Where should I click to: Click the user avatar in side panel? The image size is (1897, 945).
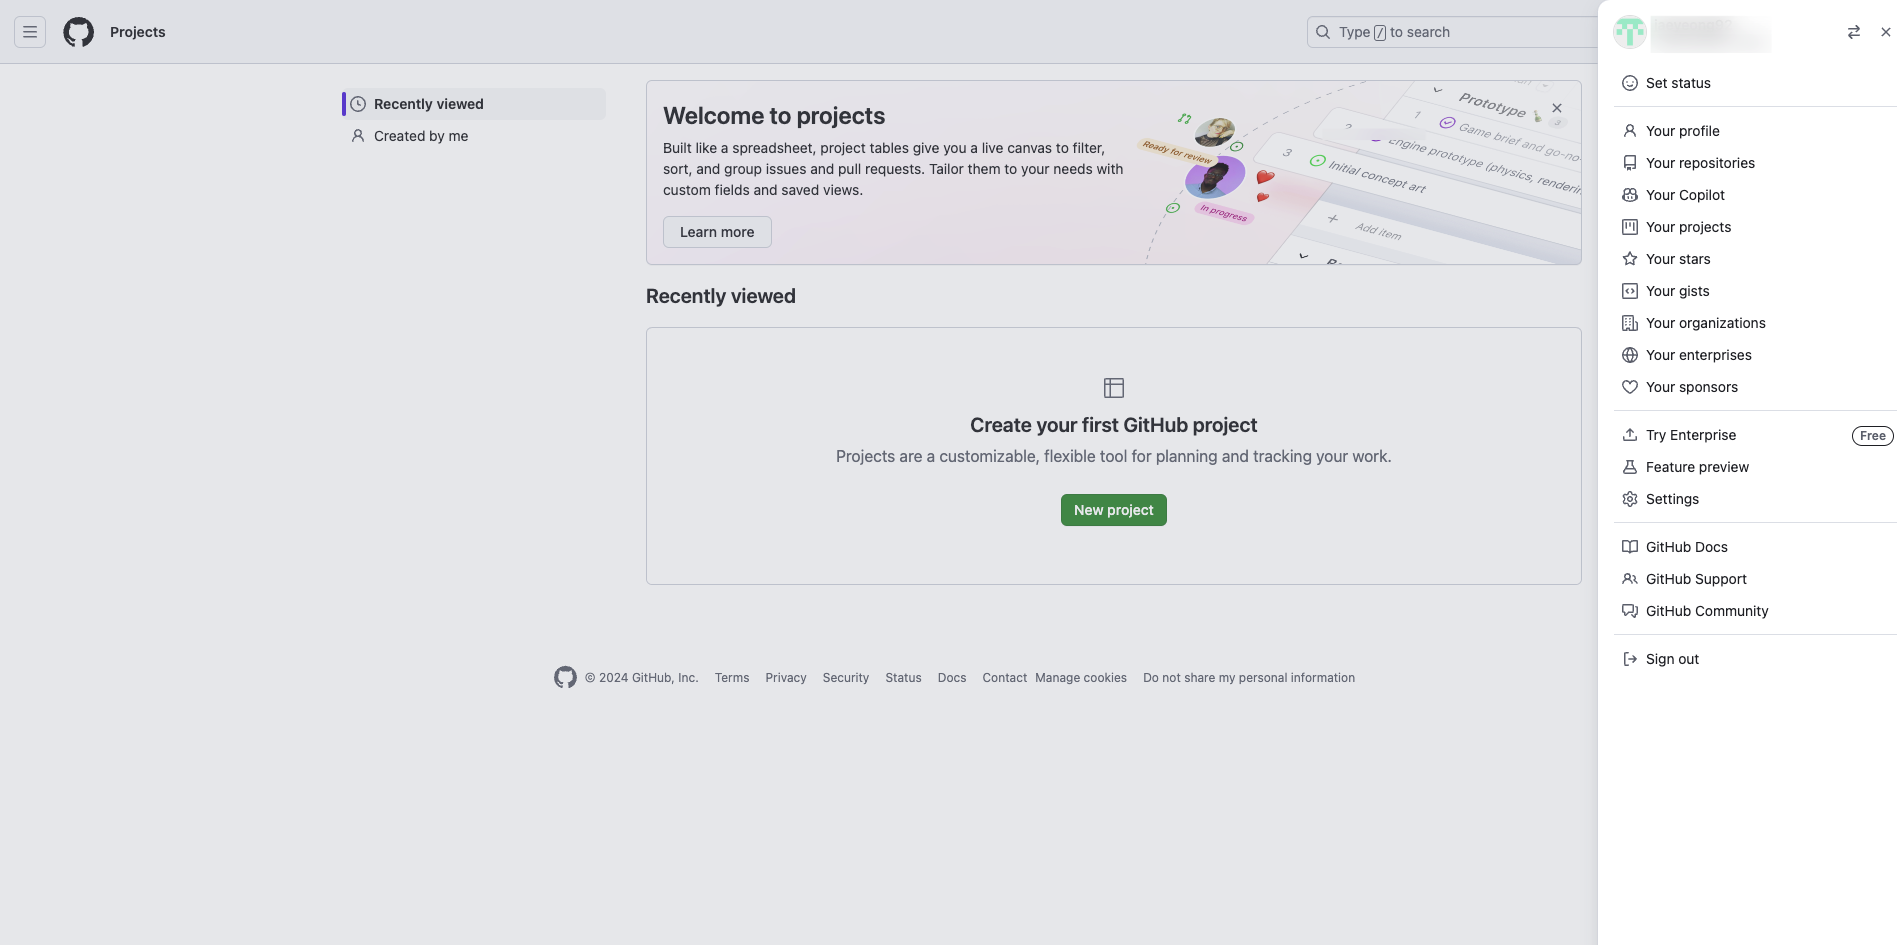(1629, 32)
